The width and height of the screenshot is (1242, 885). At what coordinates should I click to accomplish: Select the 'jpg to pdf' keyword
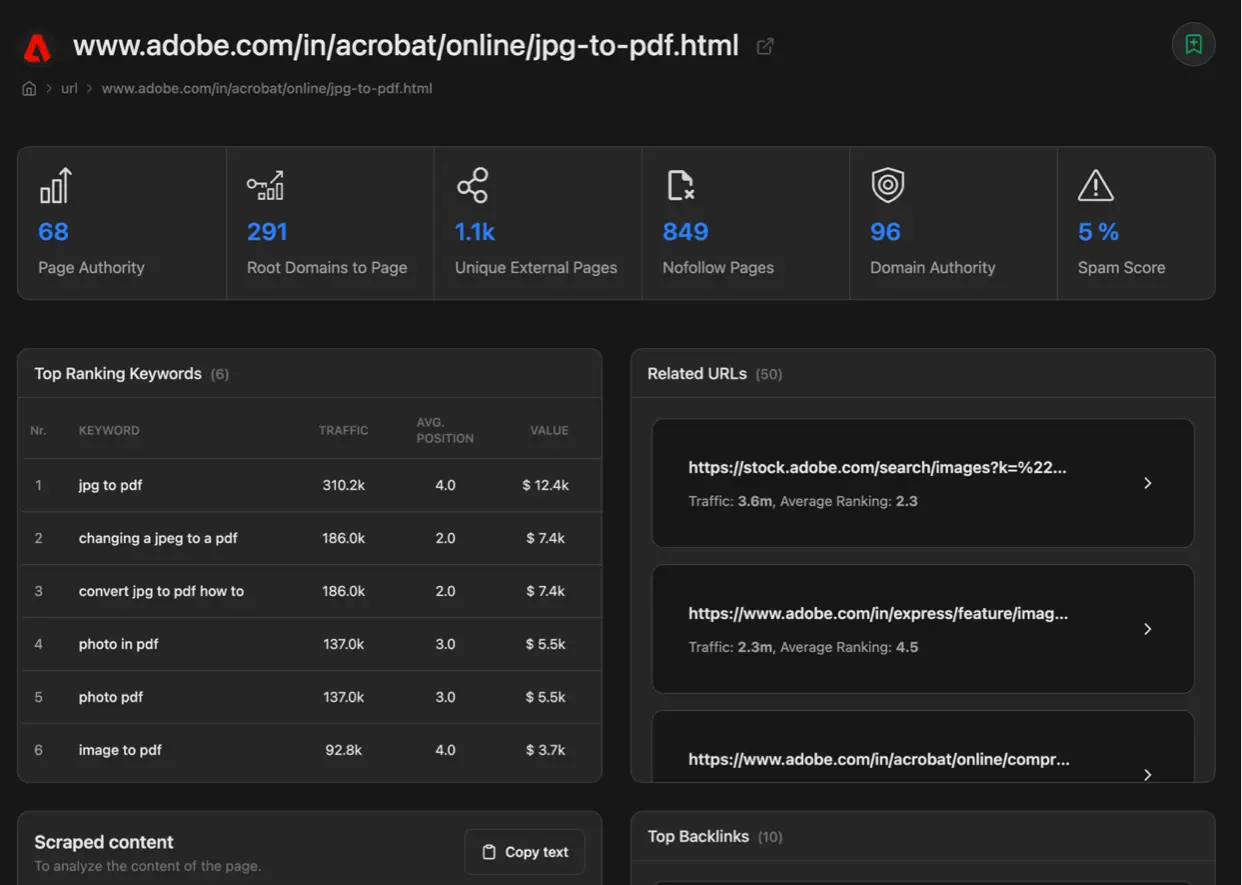point(110,485)
